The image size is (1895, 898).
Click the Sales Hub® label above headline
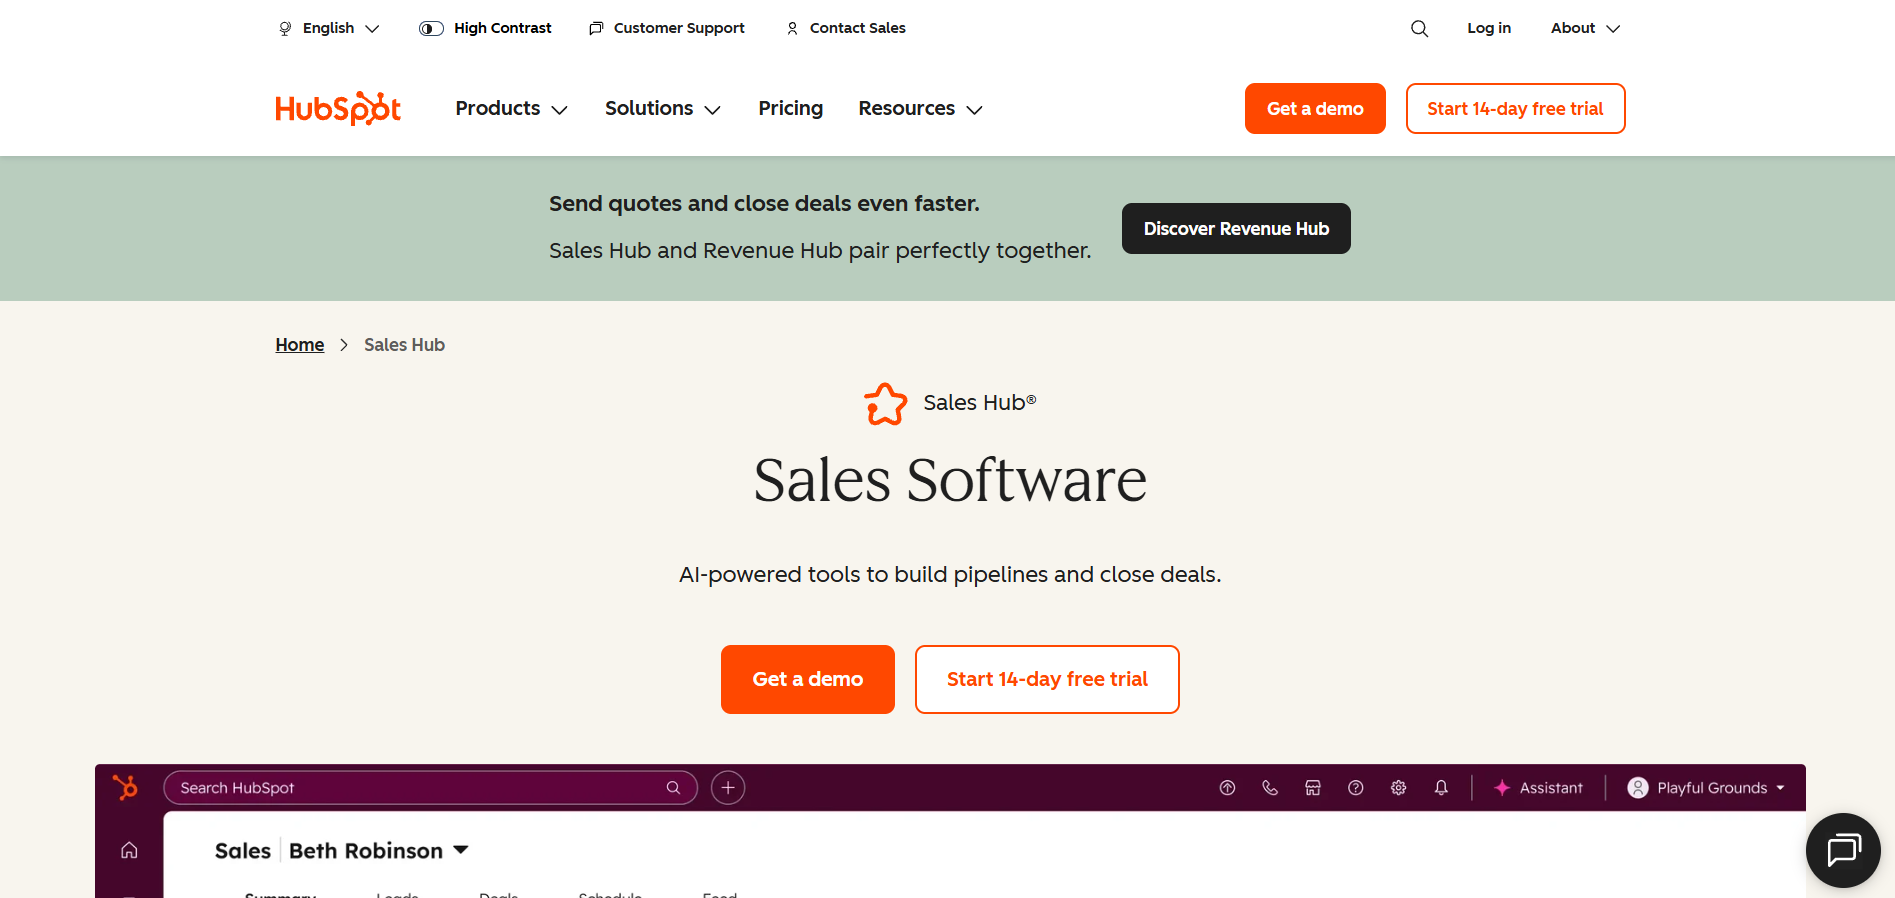click(x=980, y=403)
